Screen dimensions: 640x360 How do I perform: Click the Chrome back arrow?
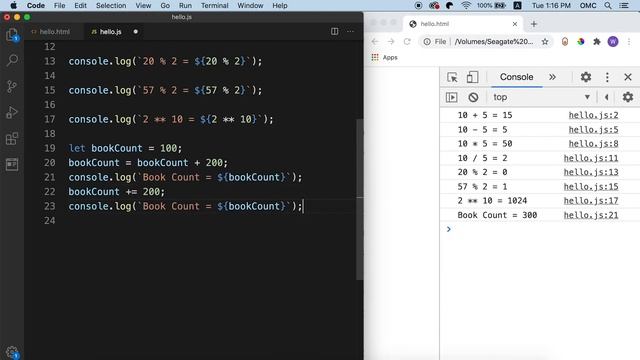tap(375, 42)
